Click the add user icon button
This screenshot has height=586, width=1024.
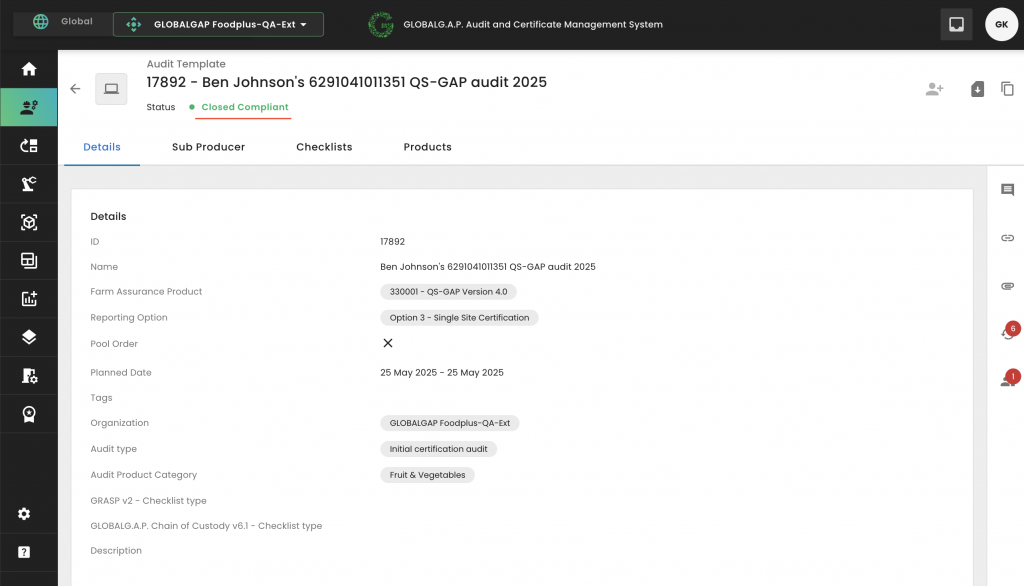click(x=934, y=89)
